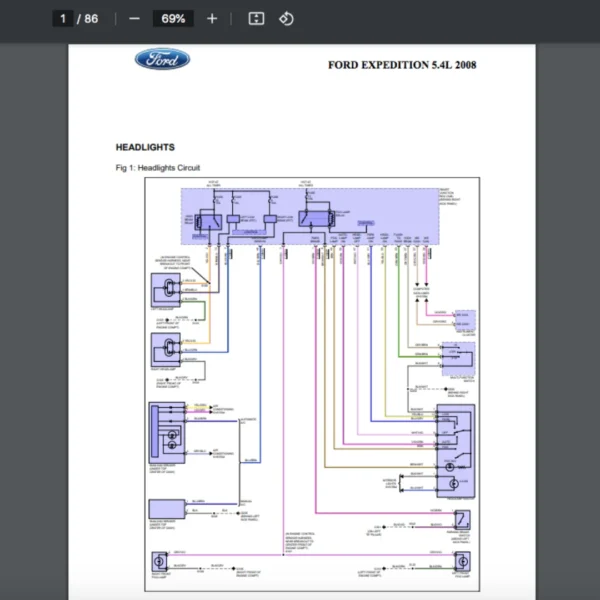Click the multifunction switch block
Image resolution: width=600 pixels, height=600 pixels.
pos(458,359)
